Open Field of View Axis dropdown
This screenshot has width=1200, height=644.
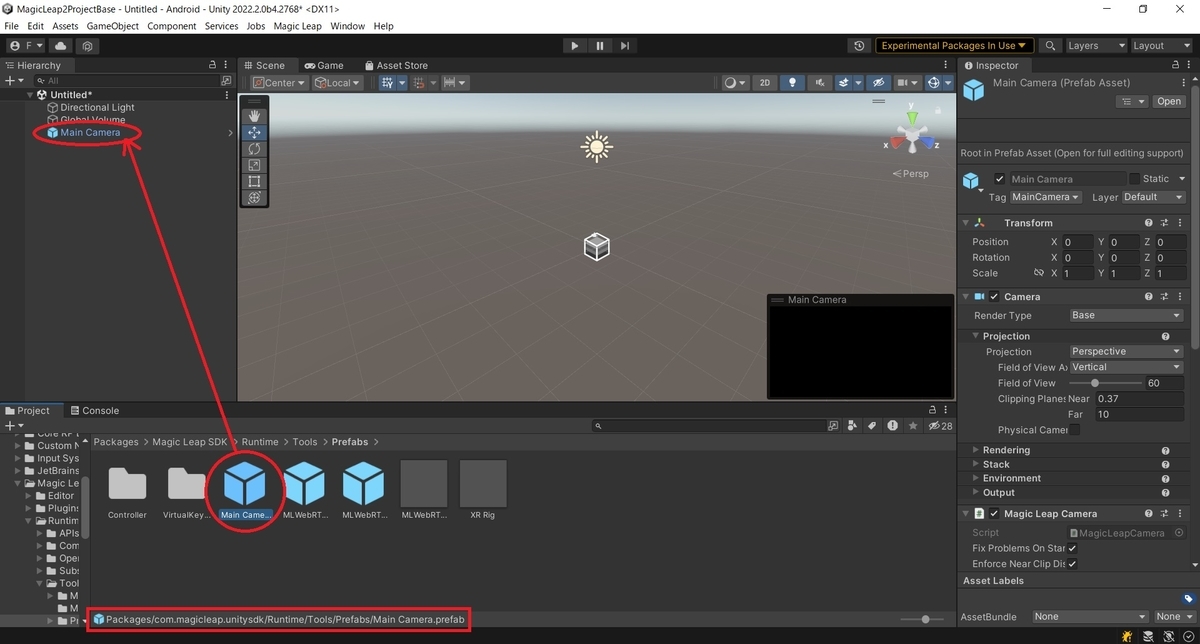tap(1126, 367)
